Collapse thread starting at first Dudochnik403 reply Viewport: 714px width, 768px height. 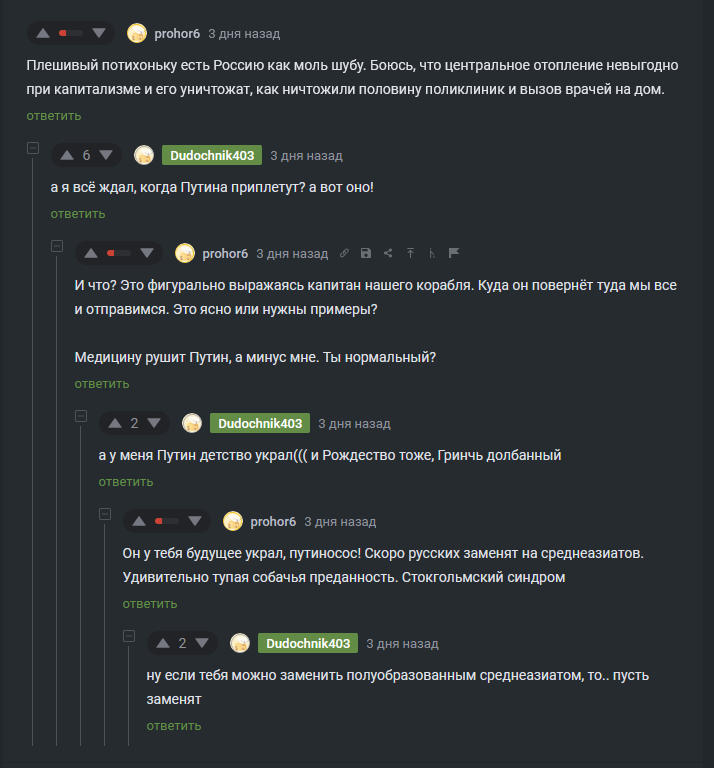32,148
